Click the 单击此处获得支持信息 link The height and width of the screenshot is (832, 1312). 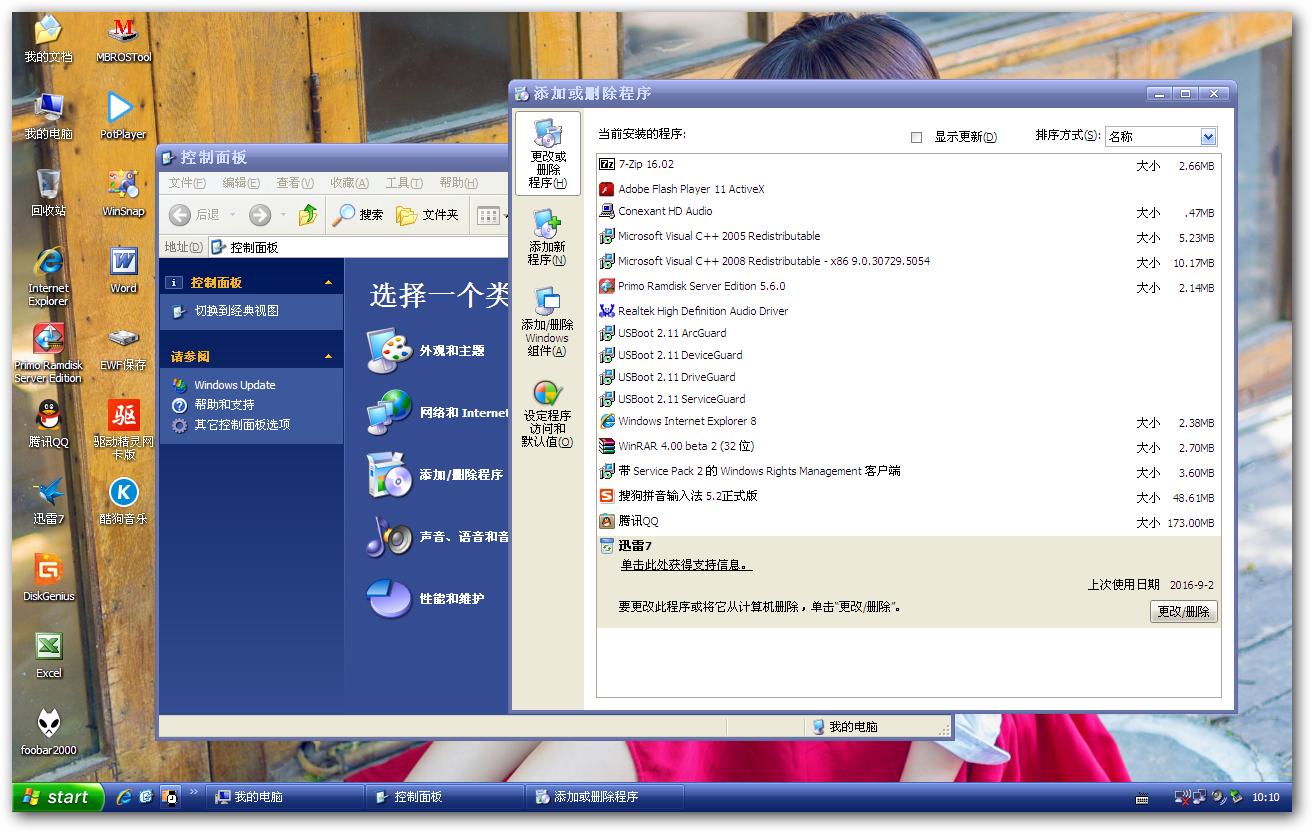(686, 565)
